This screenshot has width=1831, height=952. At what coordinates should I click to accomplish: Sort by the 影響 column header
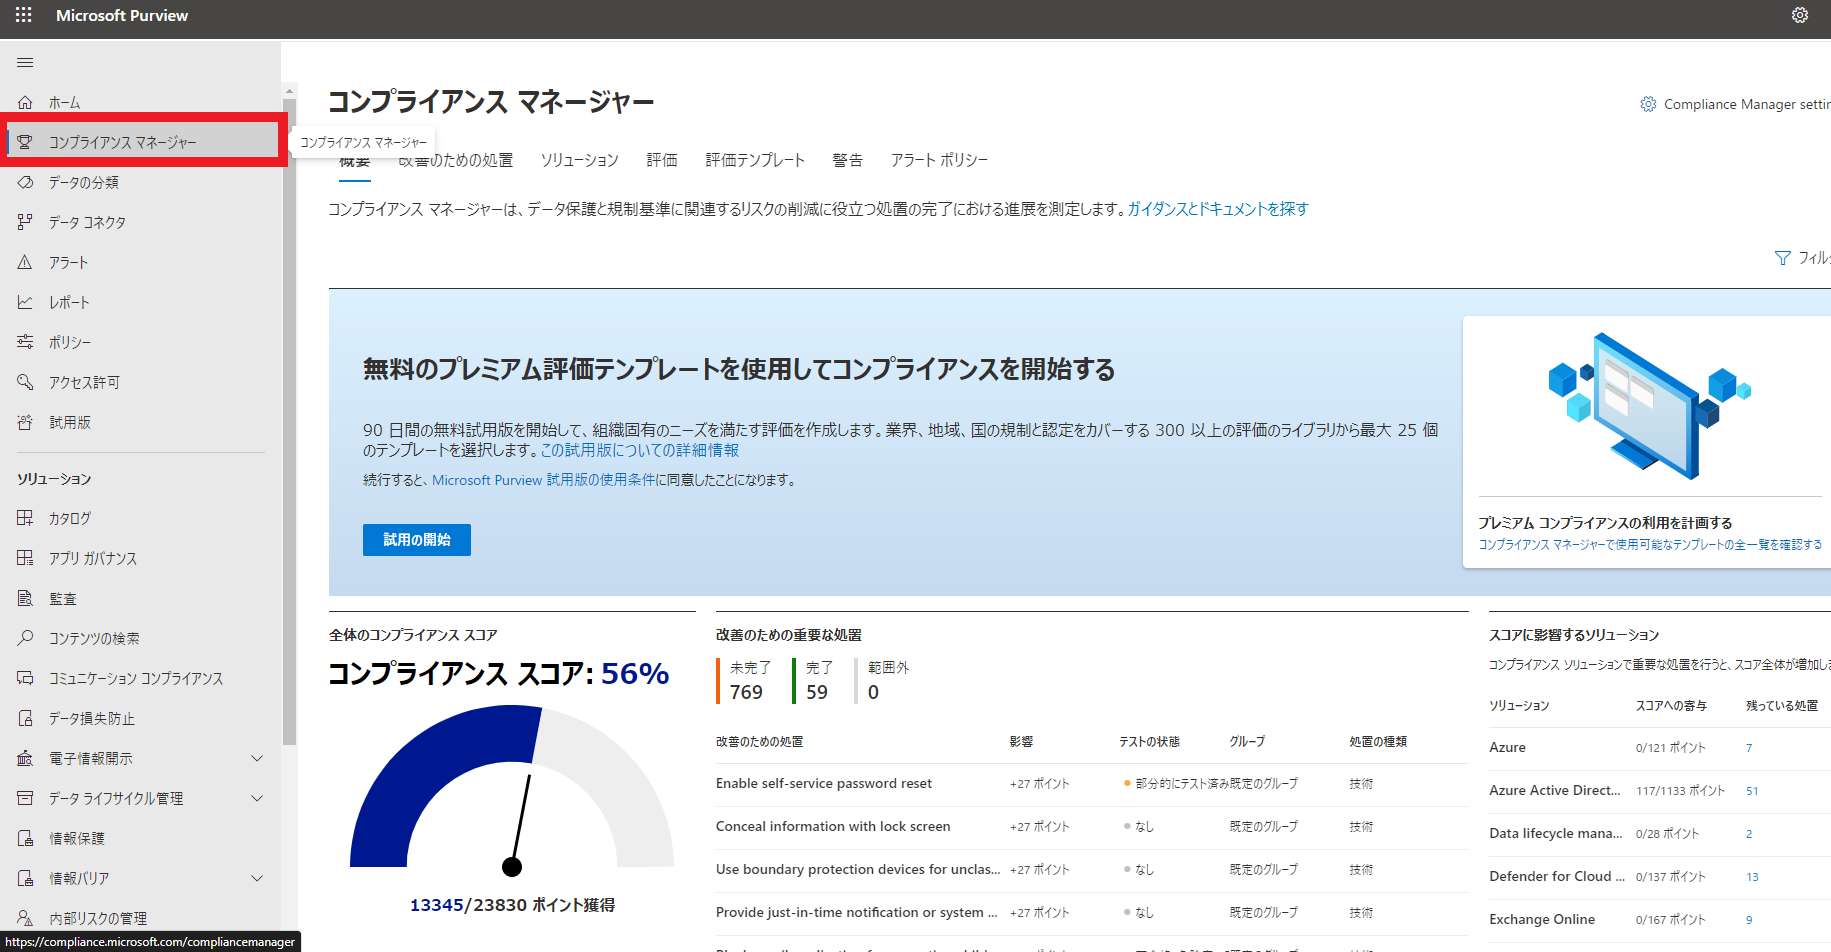click(x=1021, y=742)
